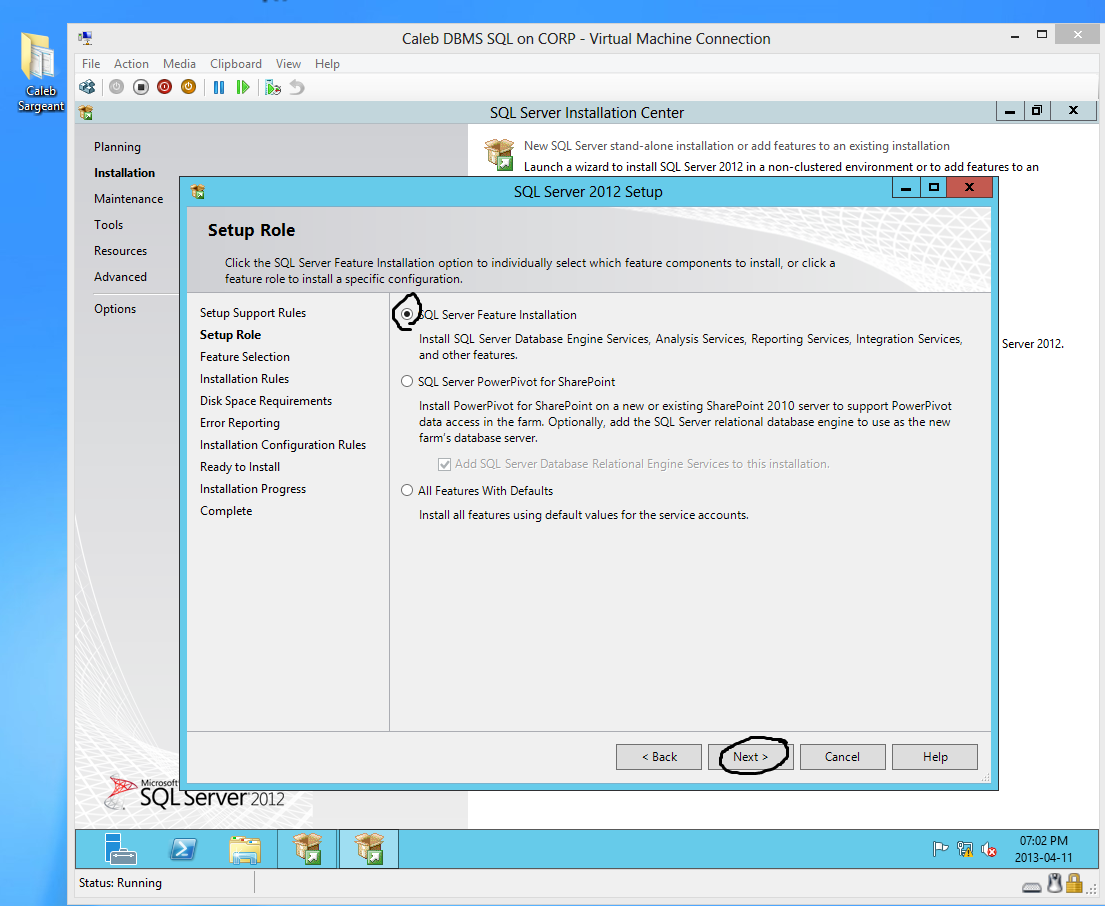
Task: Click the padlock security status icon
Action: [1074, 883]
